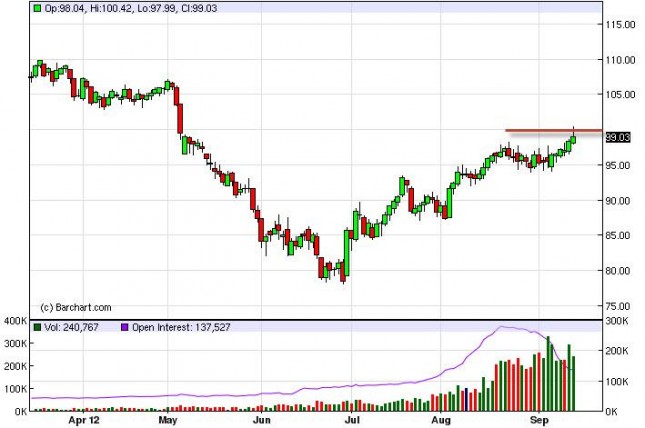The height and width of the screenshot is (428, 645).
Task: Click the 'May' date axis label
Action: 167,420
